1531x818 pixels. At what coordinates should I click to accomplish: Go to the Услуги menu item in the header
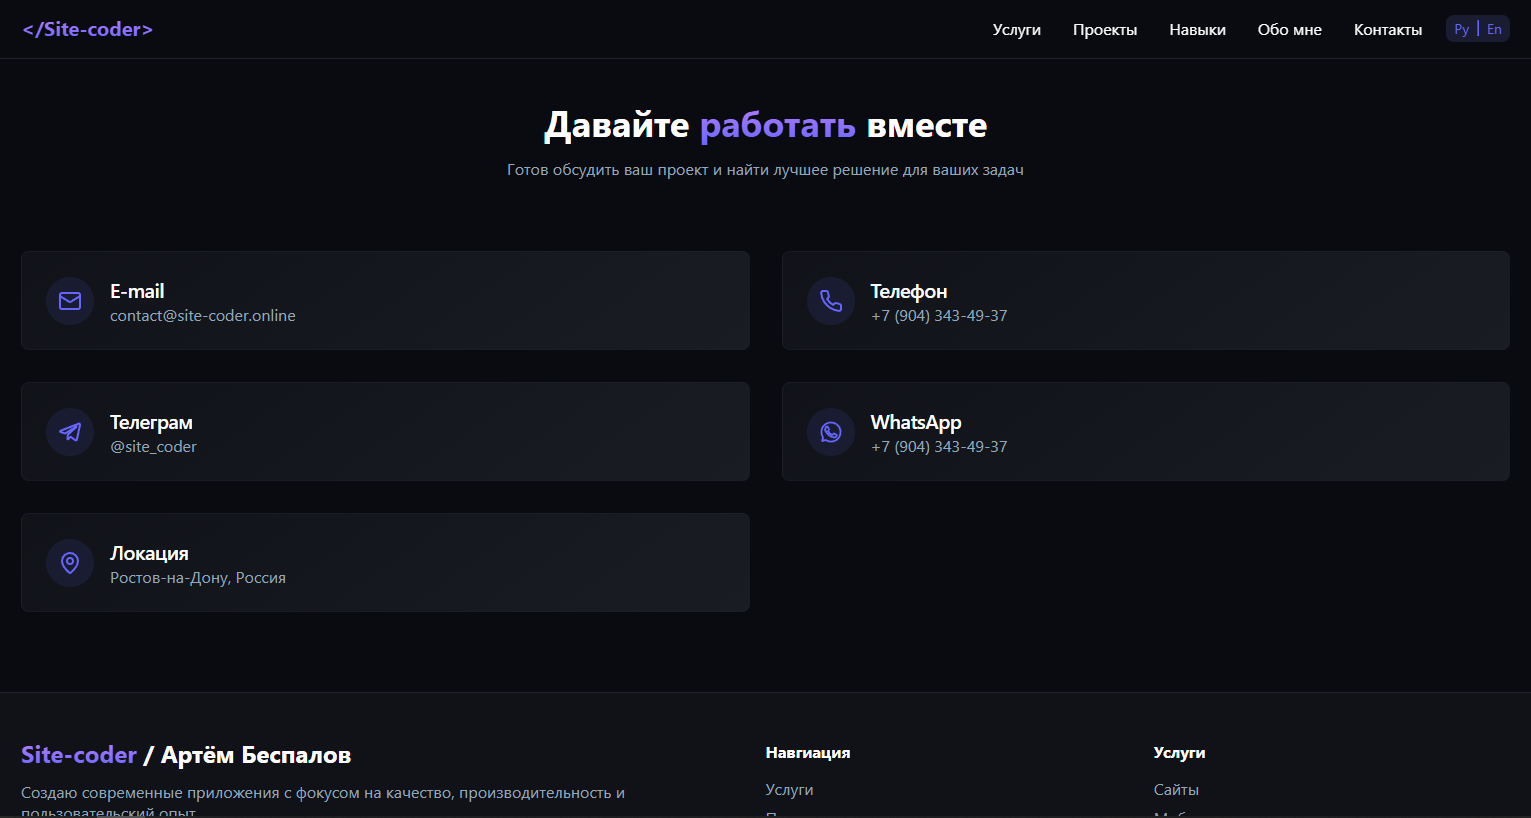(x=1017, y=30)
